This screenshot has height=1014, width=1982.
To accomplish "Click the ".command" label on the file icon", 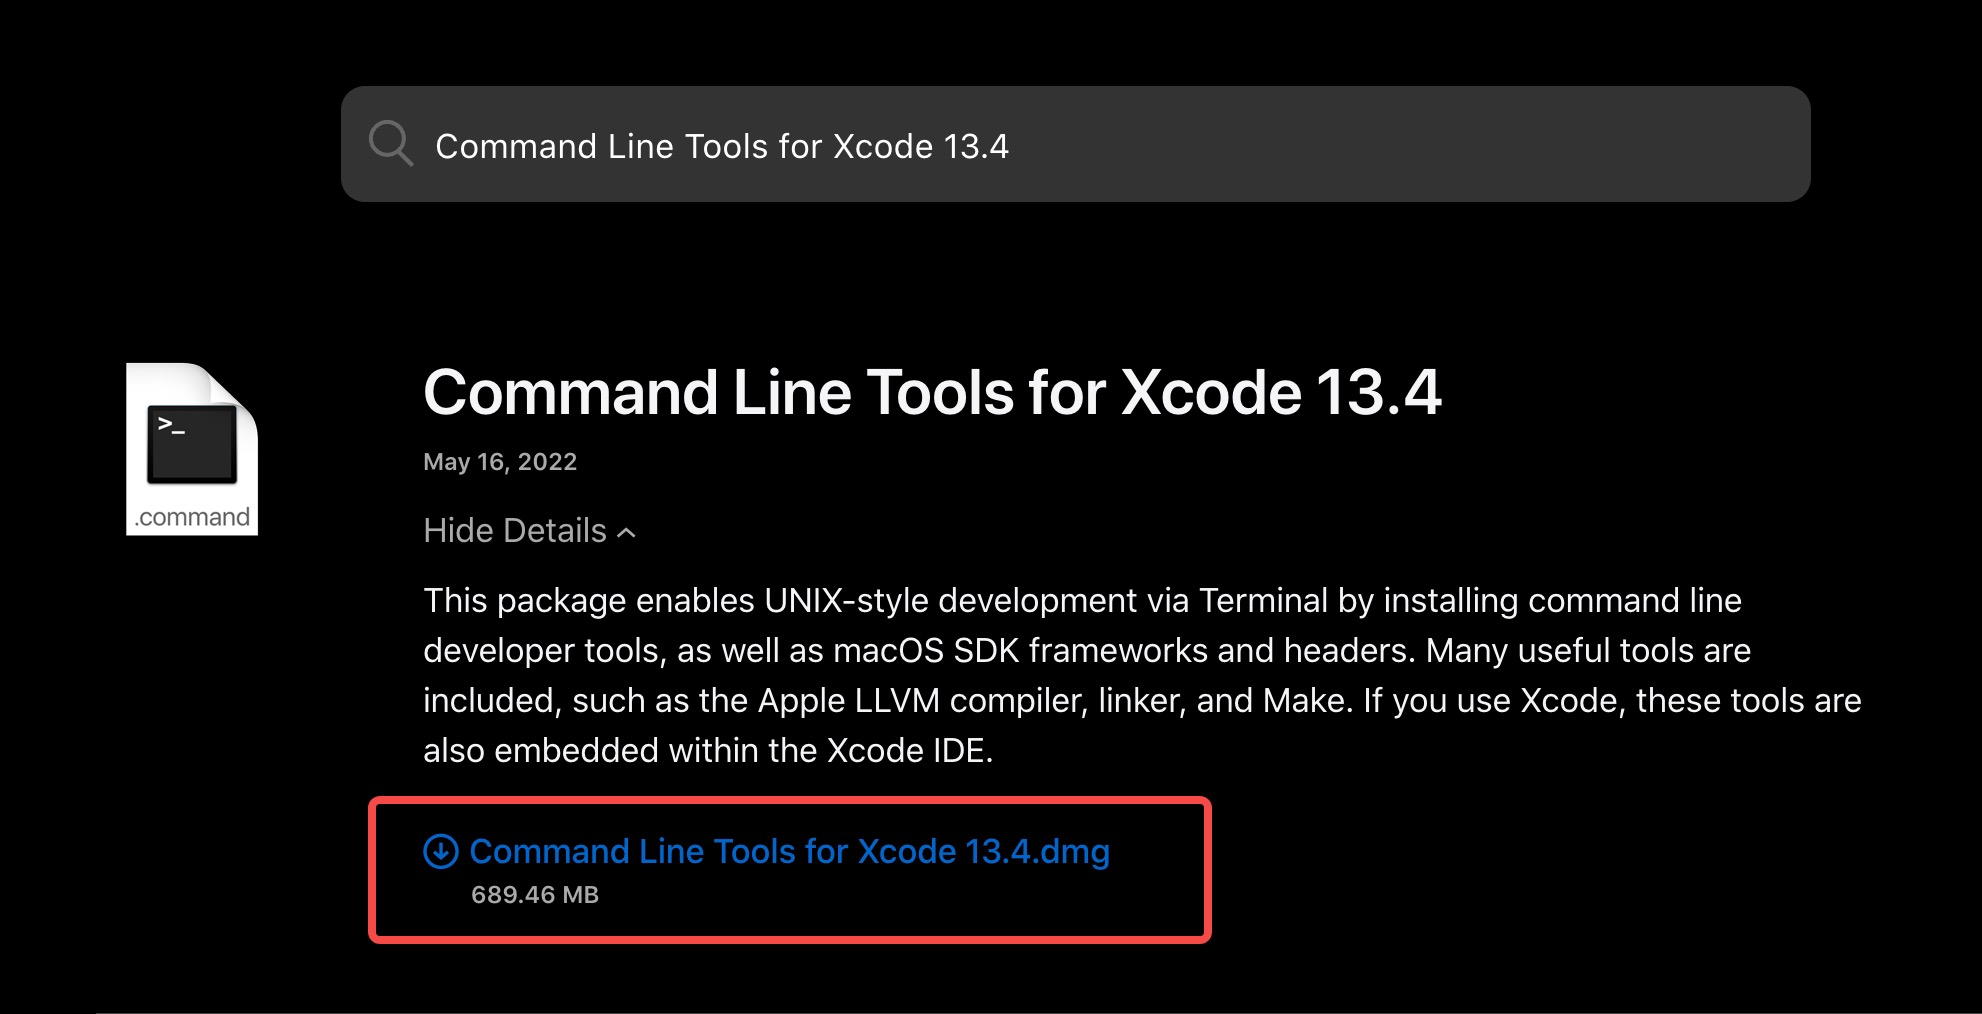I will [x=193, y=517].
